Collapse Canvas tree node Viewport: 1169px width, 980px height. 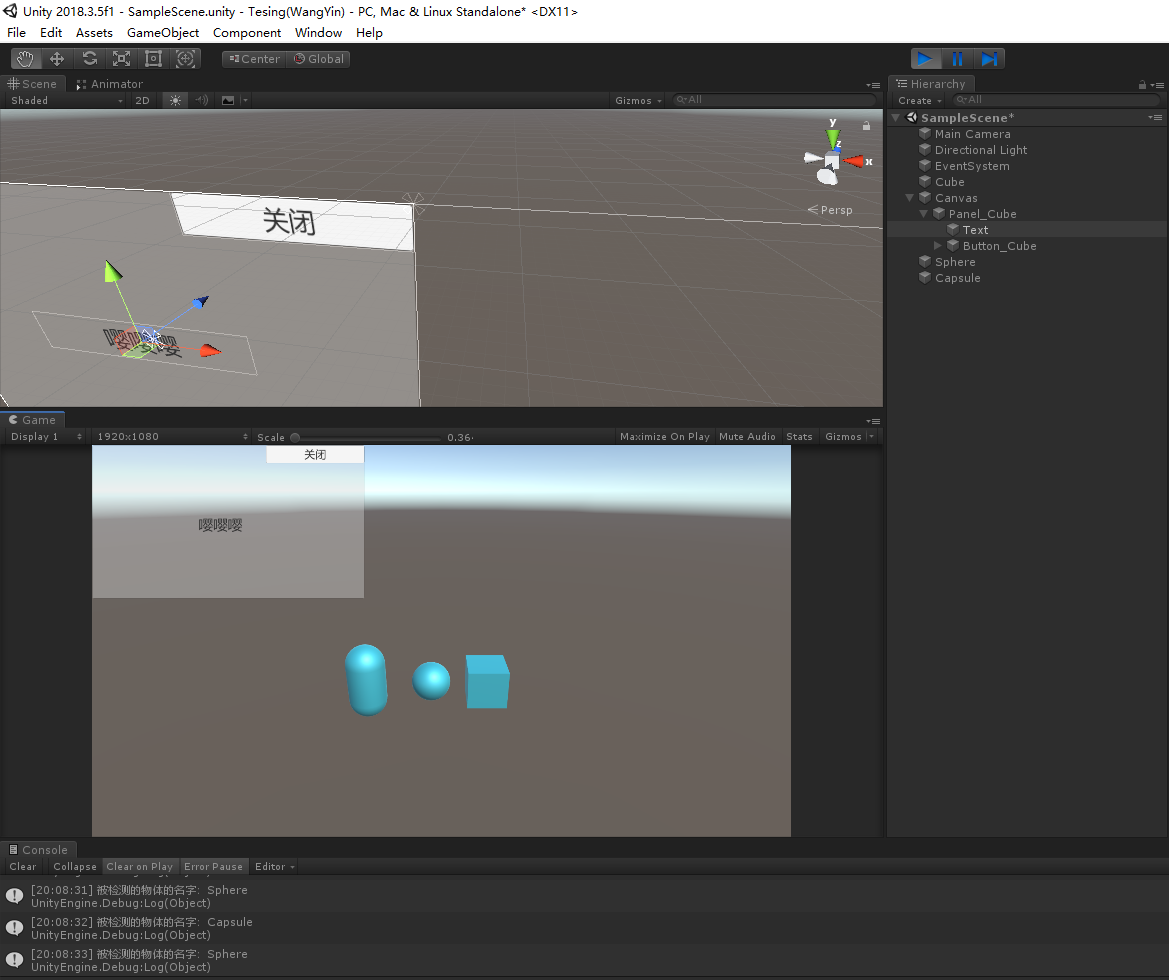pyautogui.click(x=910, y=198)
